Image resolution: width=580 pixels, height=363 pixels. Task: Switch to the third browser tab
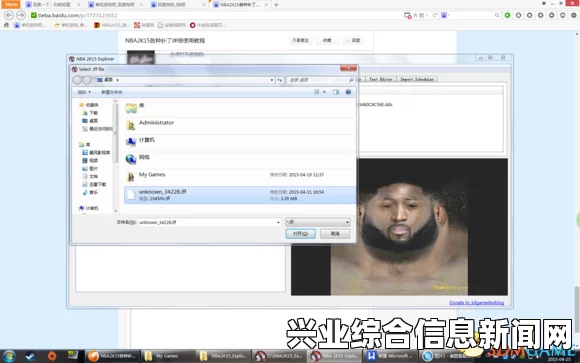[178, 5]
